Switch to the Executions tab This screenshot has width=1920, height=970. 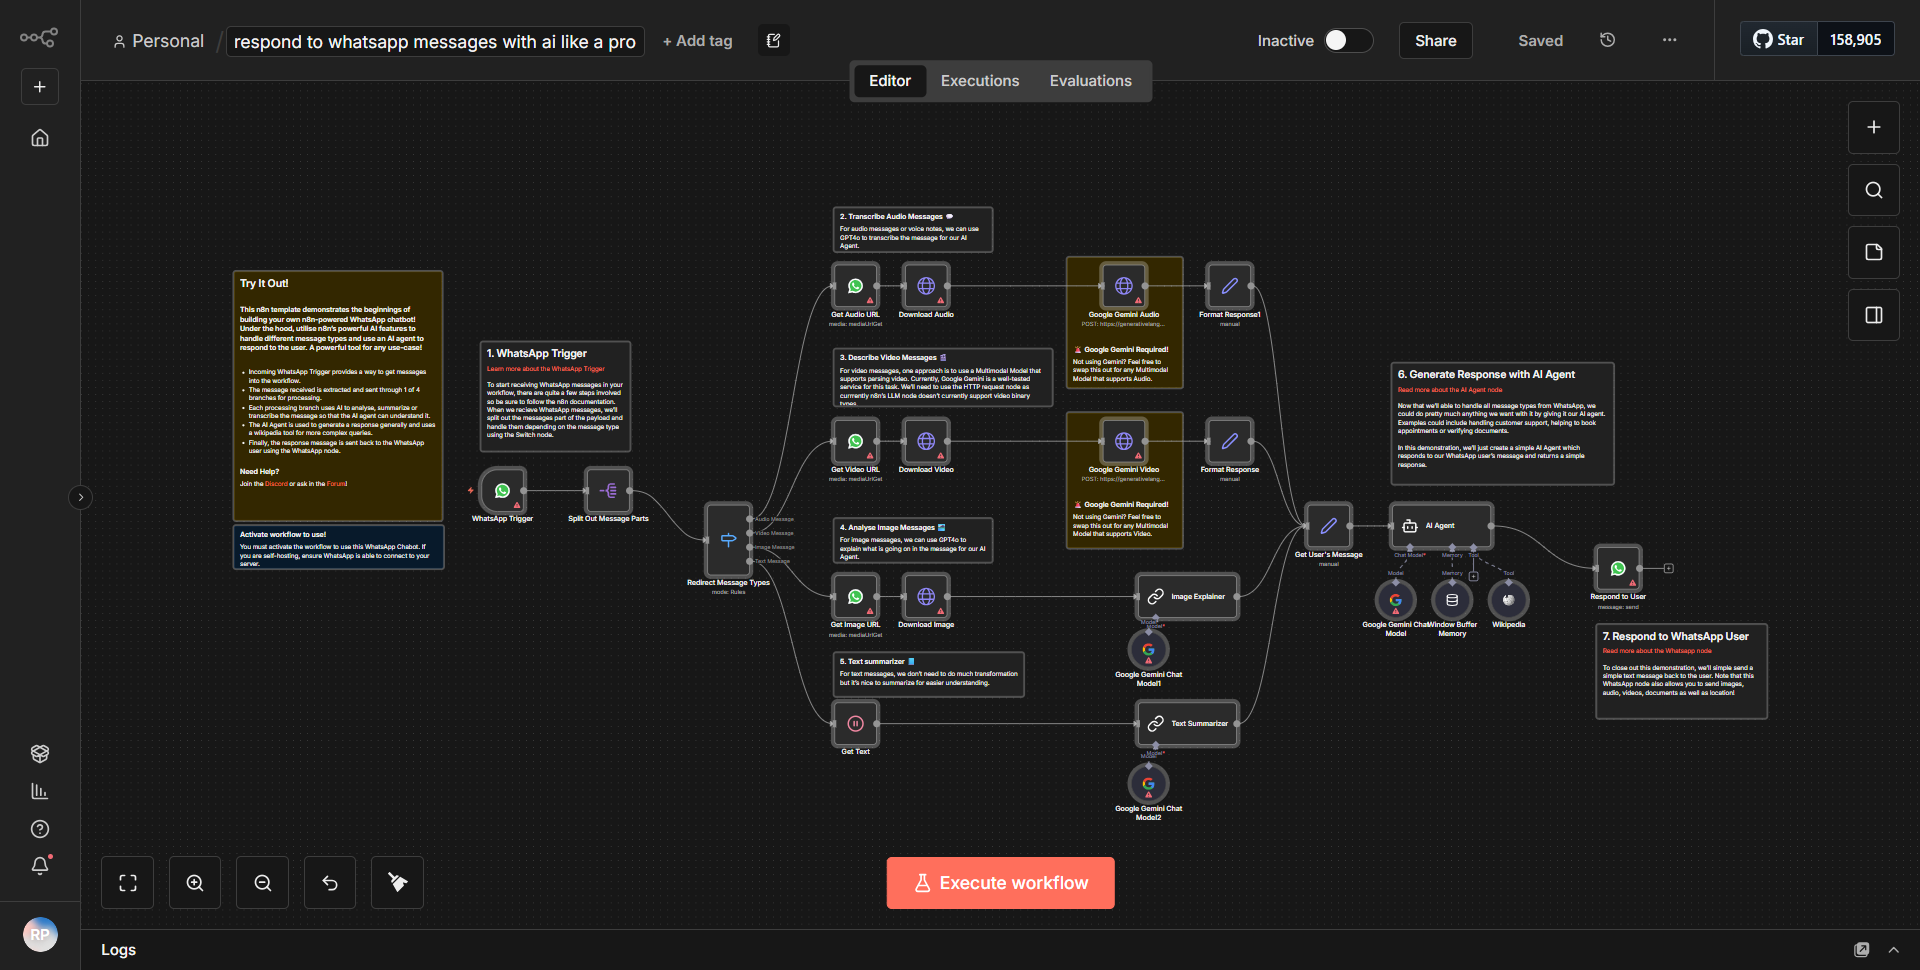980,81
